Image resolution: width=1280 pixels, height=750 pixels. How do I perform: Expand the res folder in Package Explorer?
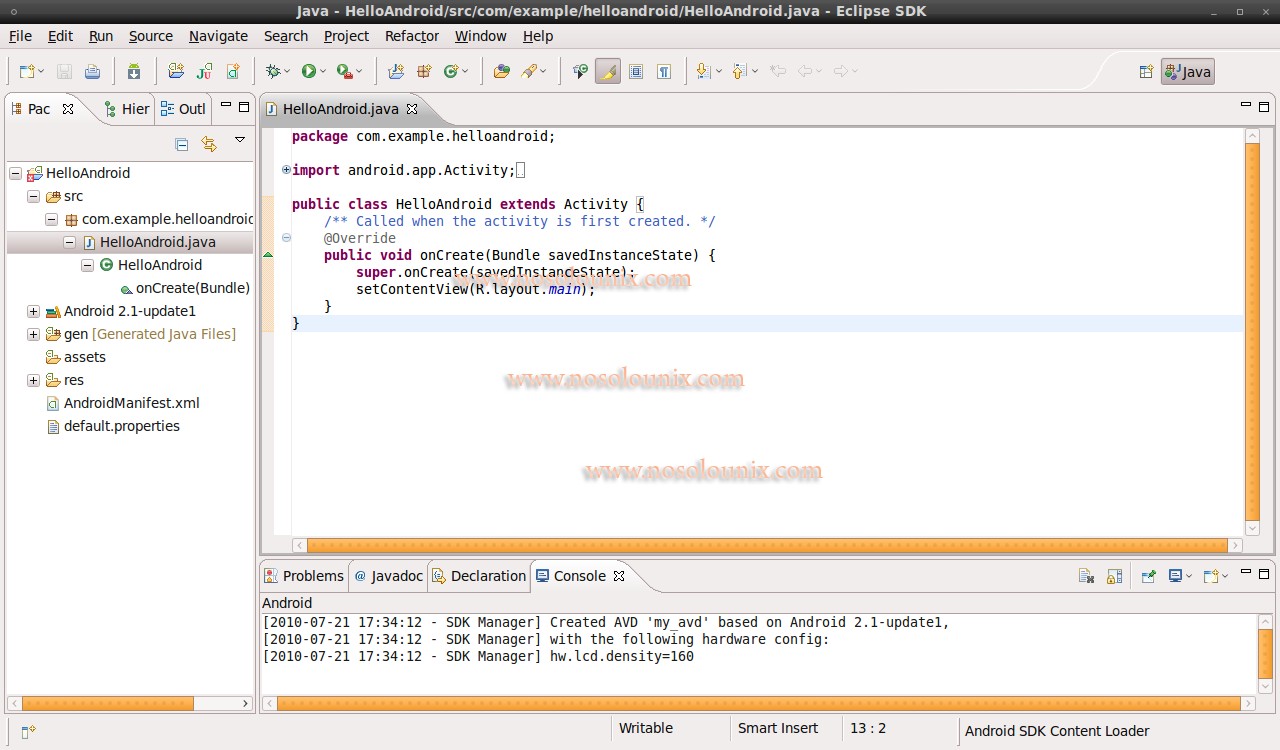[x=33, y=380]
